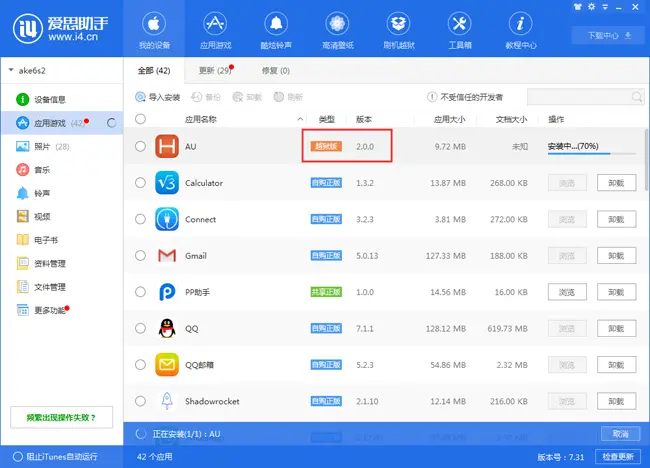
Task: Switch to 修复 (0) tab
Action: tap(276, 71)
